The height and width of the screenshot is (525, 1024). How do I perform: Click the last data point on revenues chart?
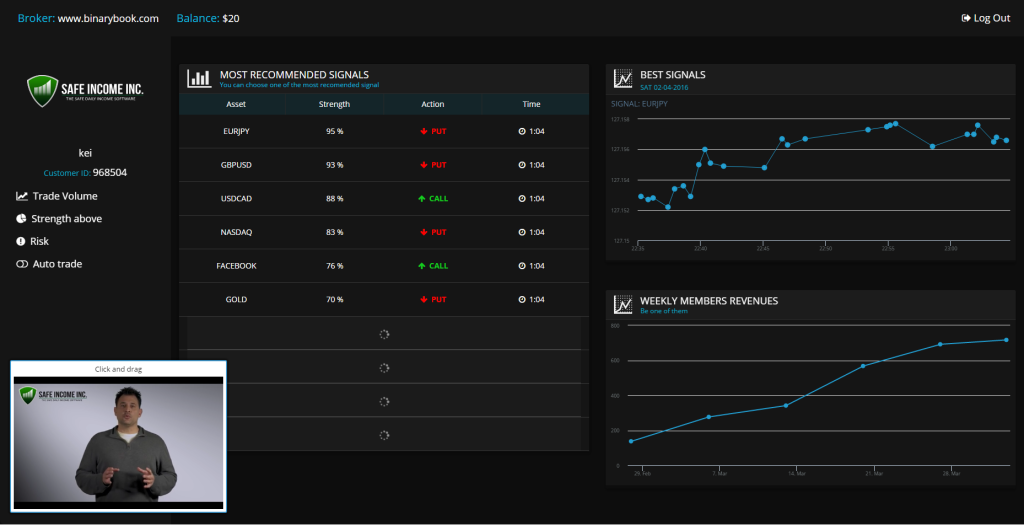1006,340
